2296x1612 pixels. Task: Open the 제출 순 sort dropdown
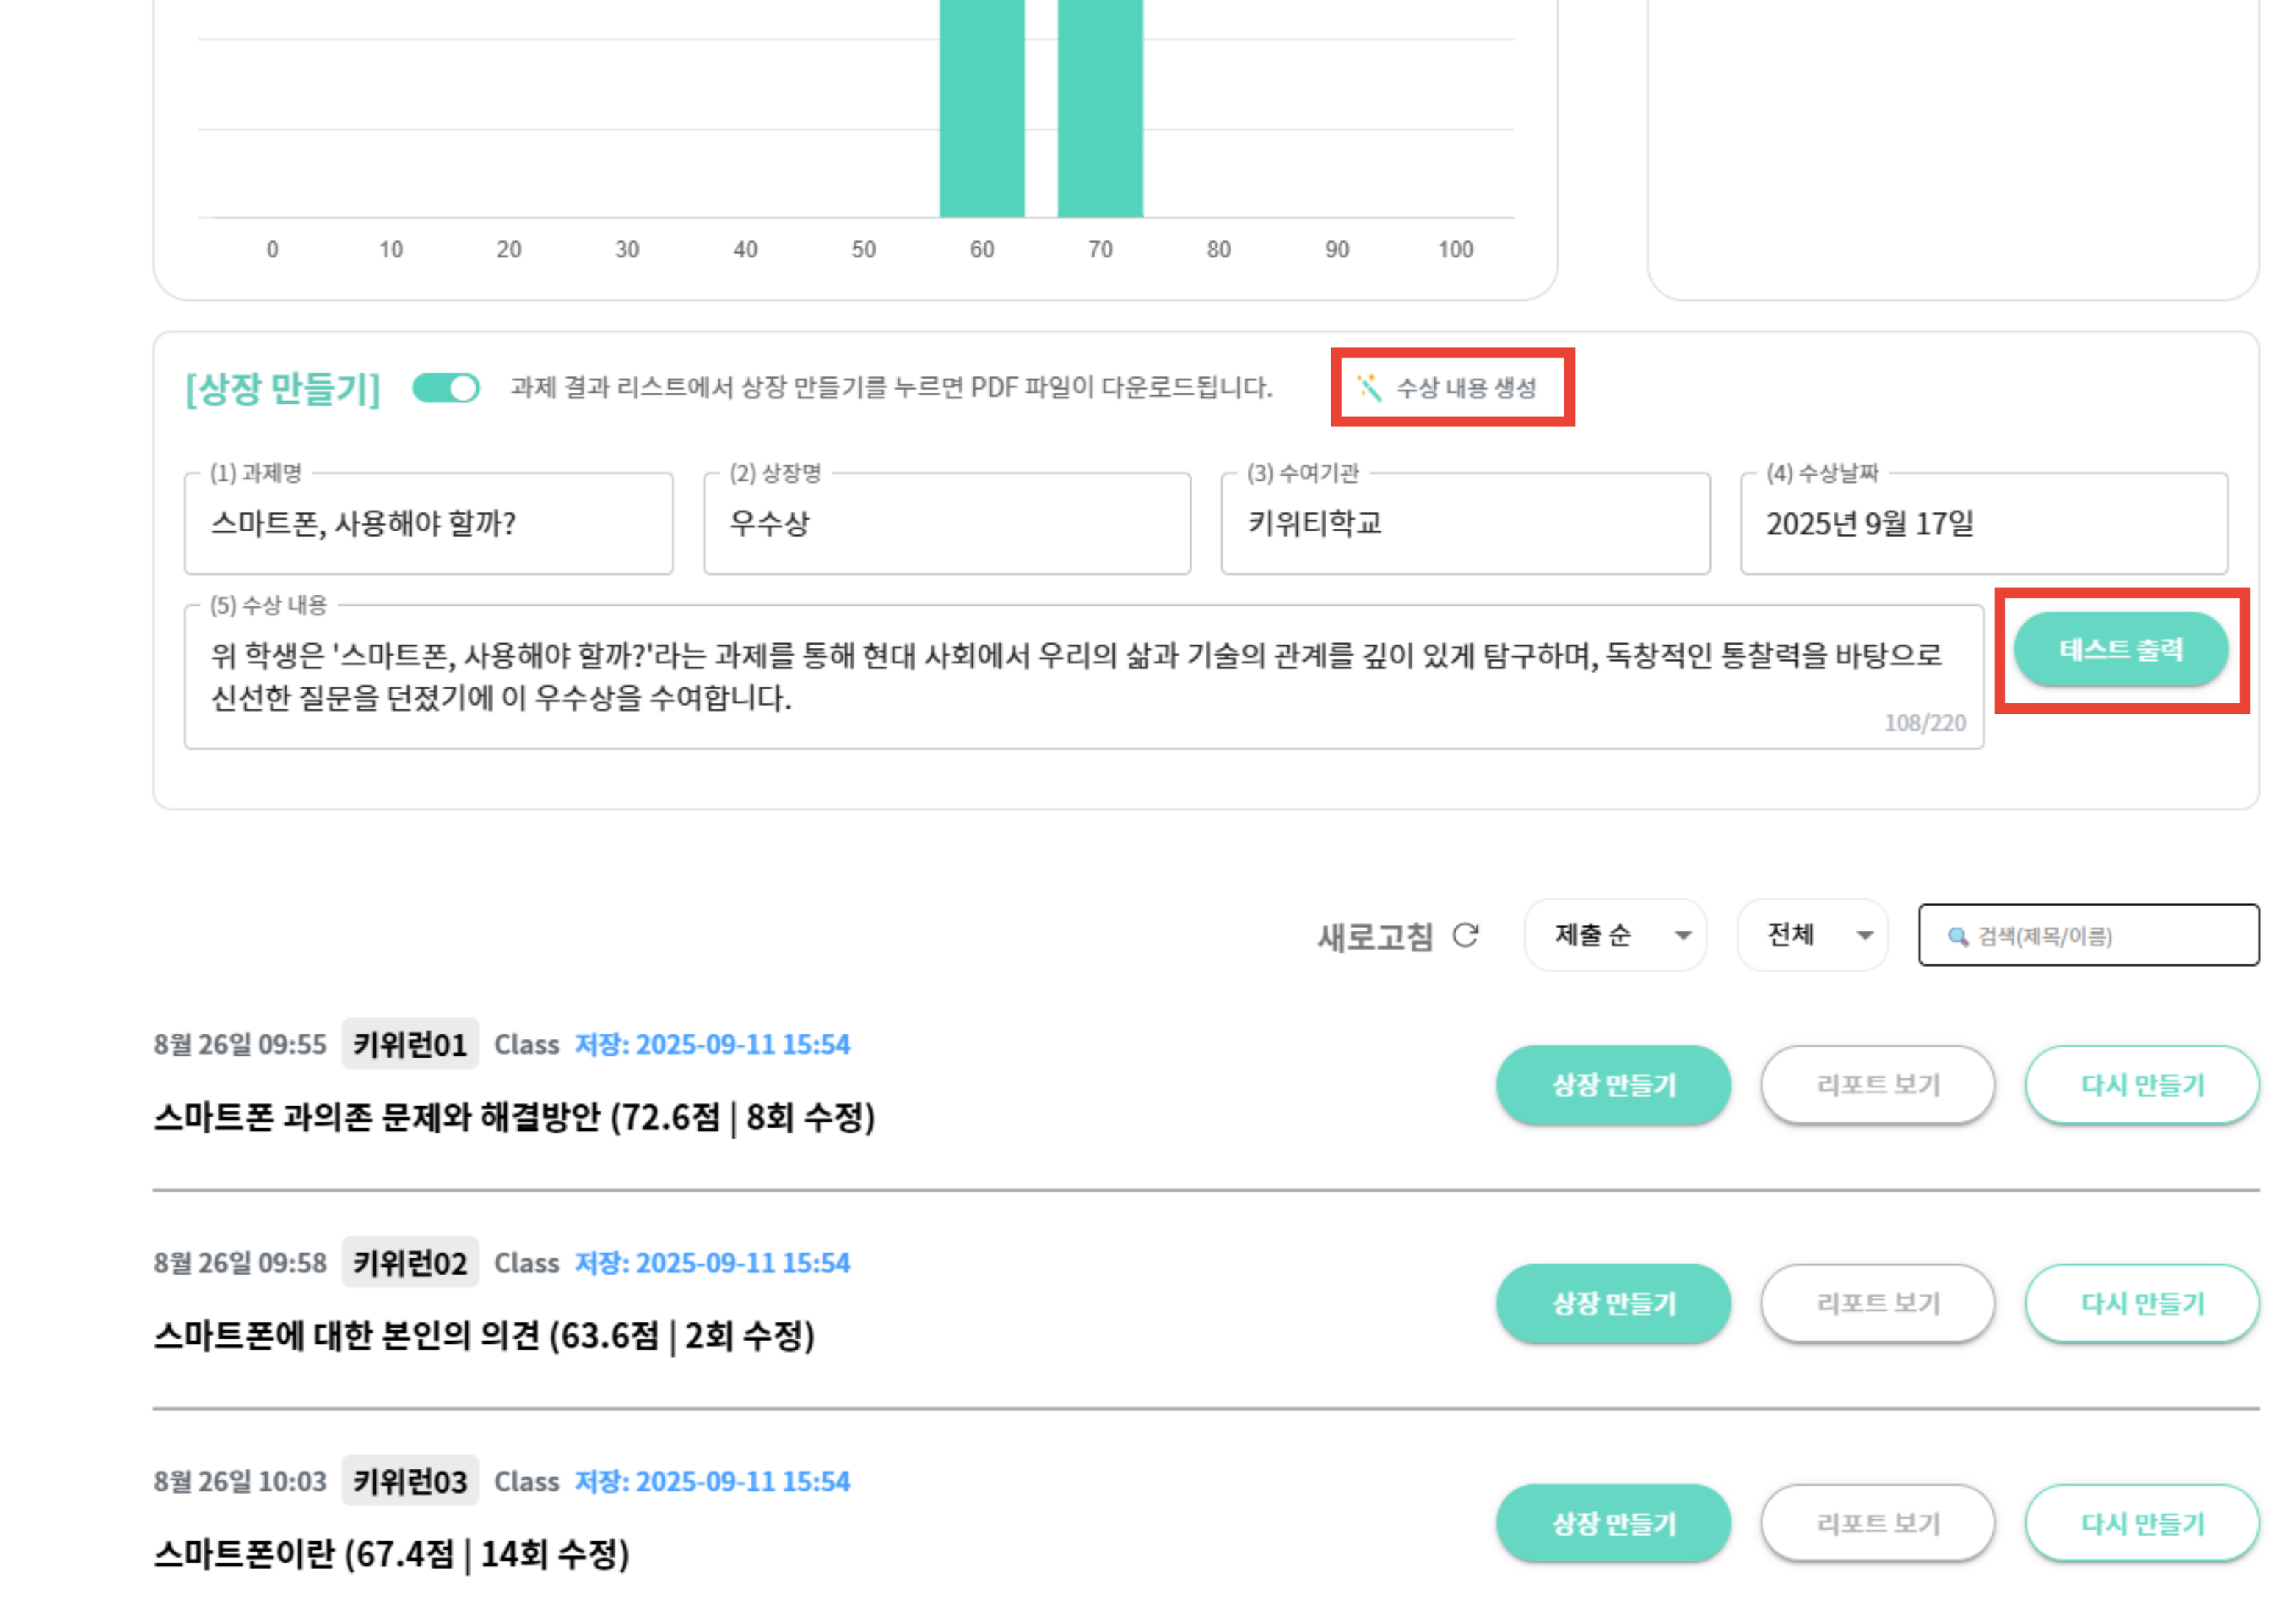click(1615, 935)
